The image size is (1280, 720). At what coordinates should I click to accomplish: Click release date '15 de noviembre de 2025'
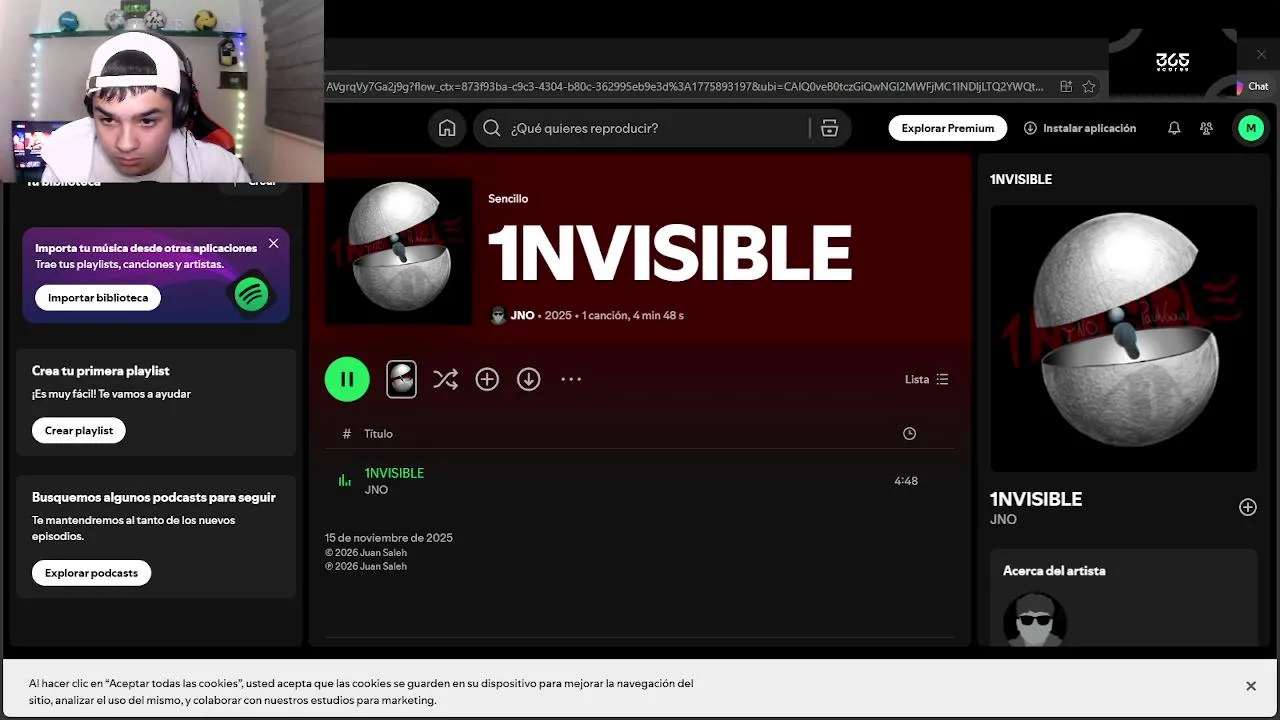click(389, 538)
